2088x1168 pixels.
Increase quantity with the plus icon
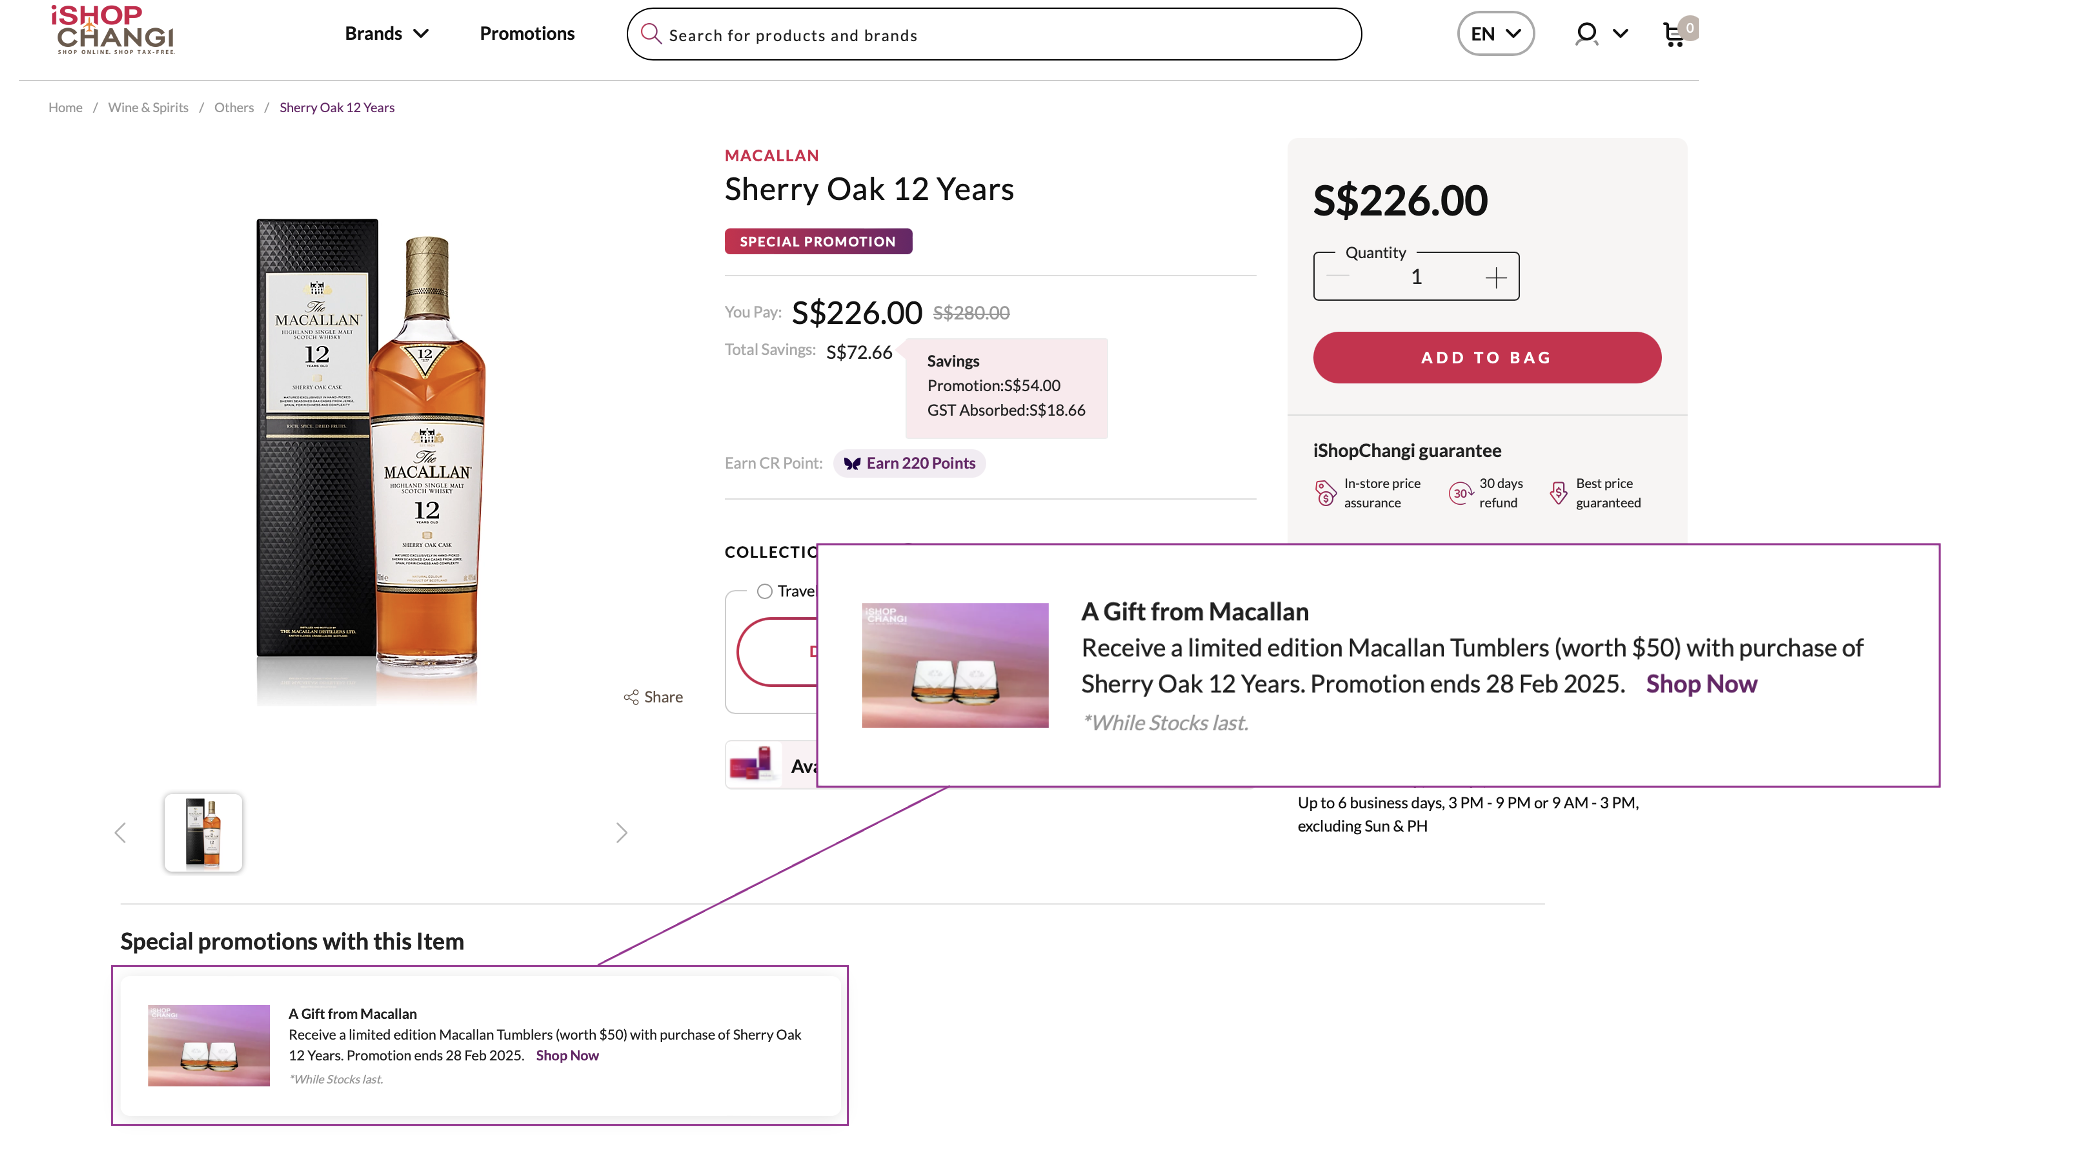pyautogui.click(x=1495, y=278)
